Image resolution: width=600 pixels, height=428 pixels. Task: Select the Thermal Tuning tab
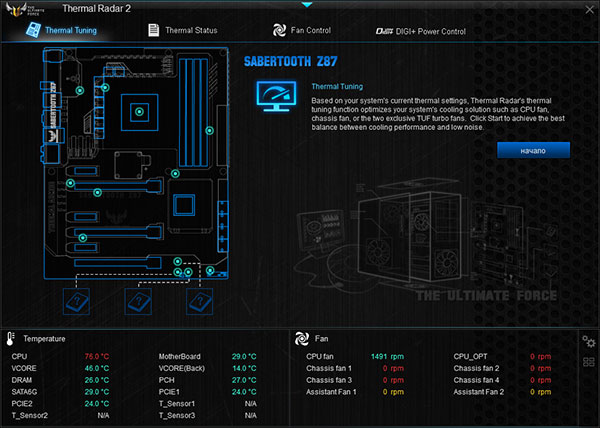(61, 30)
